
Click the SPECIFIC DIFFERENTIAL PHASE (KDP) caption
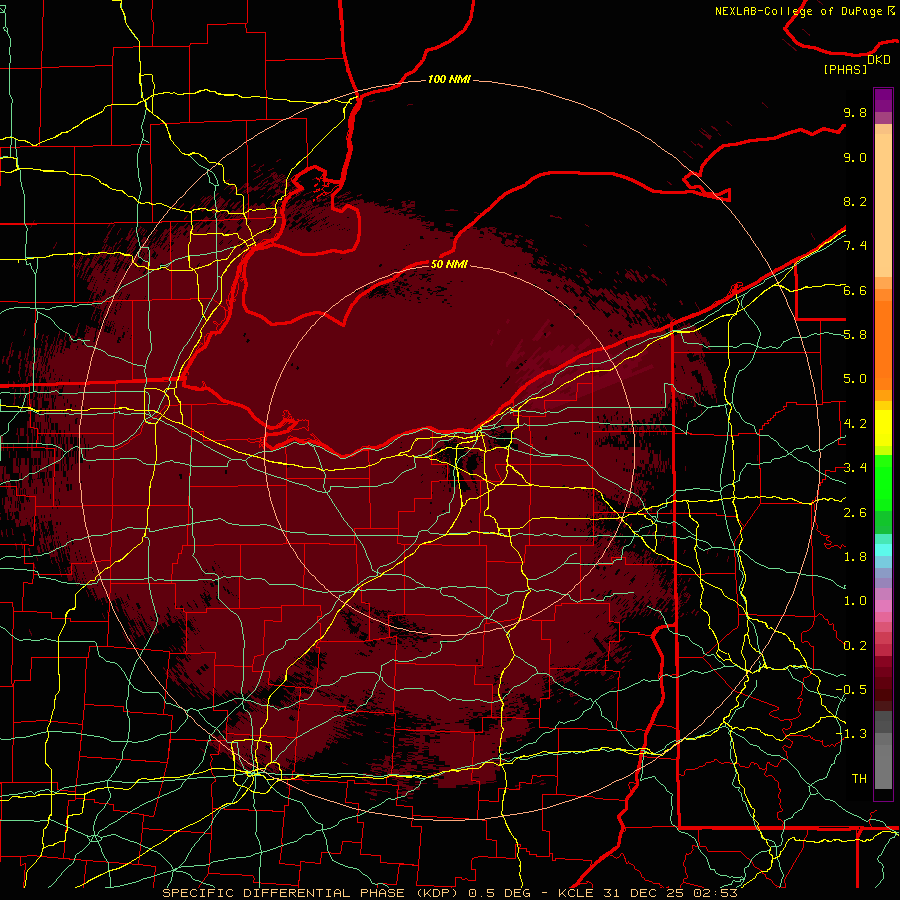point(311,893)
